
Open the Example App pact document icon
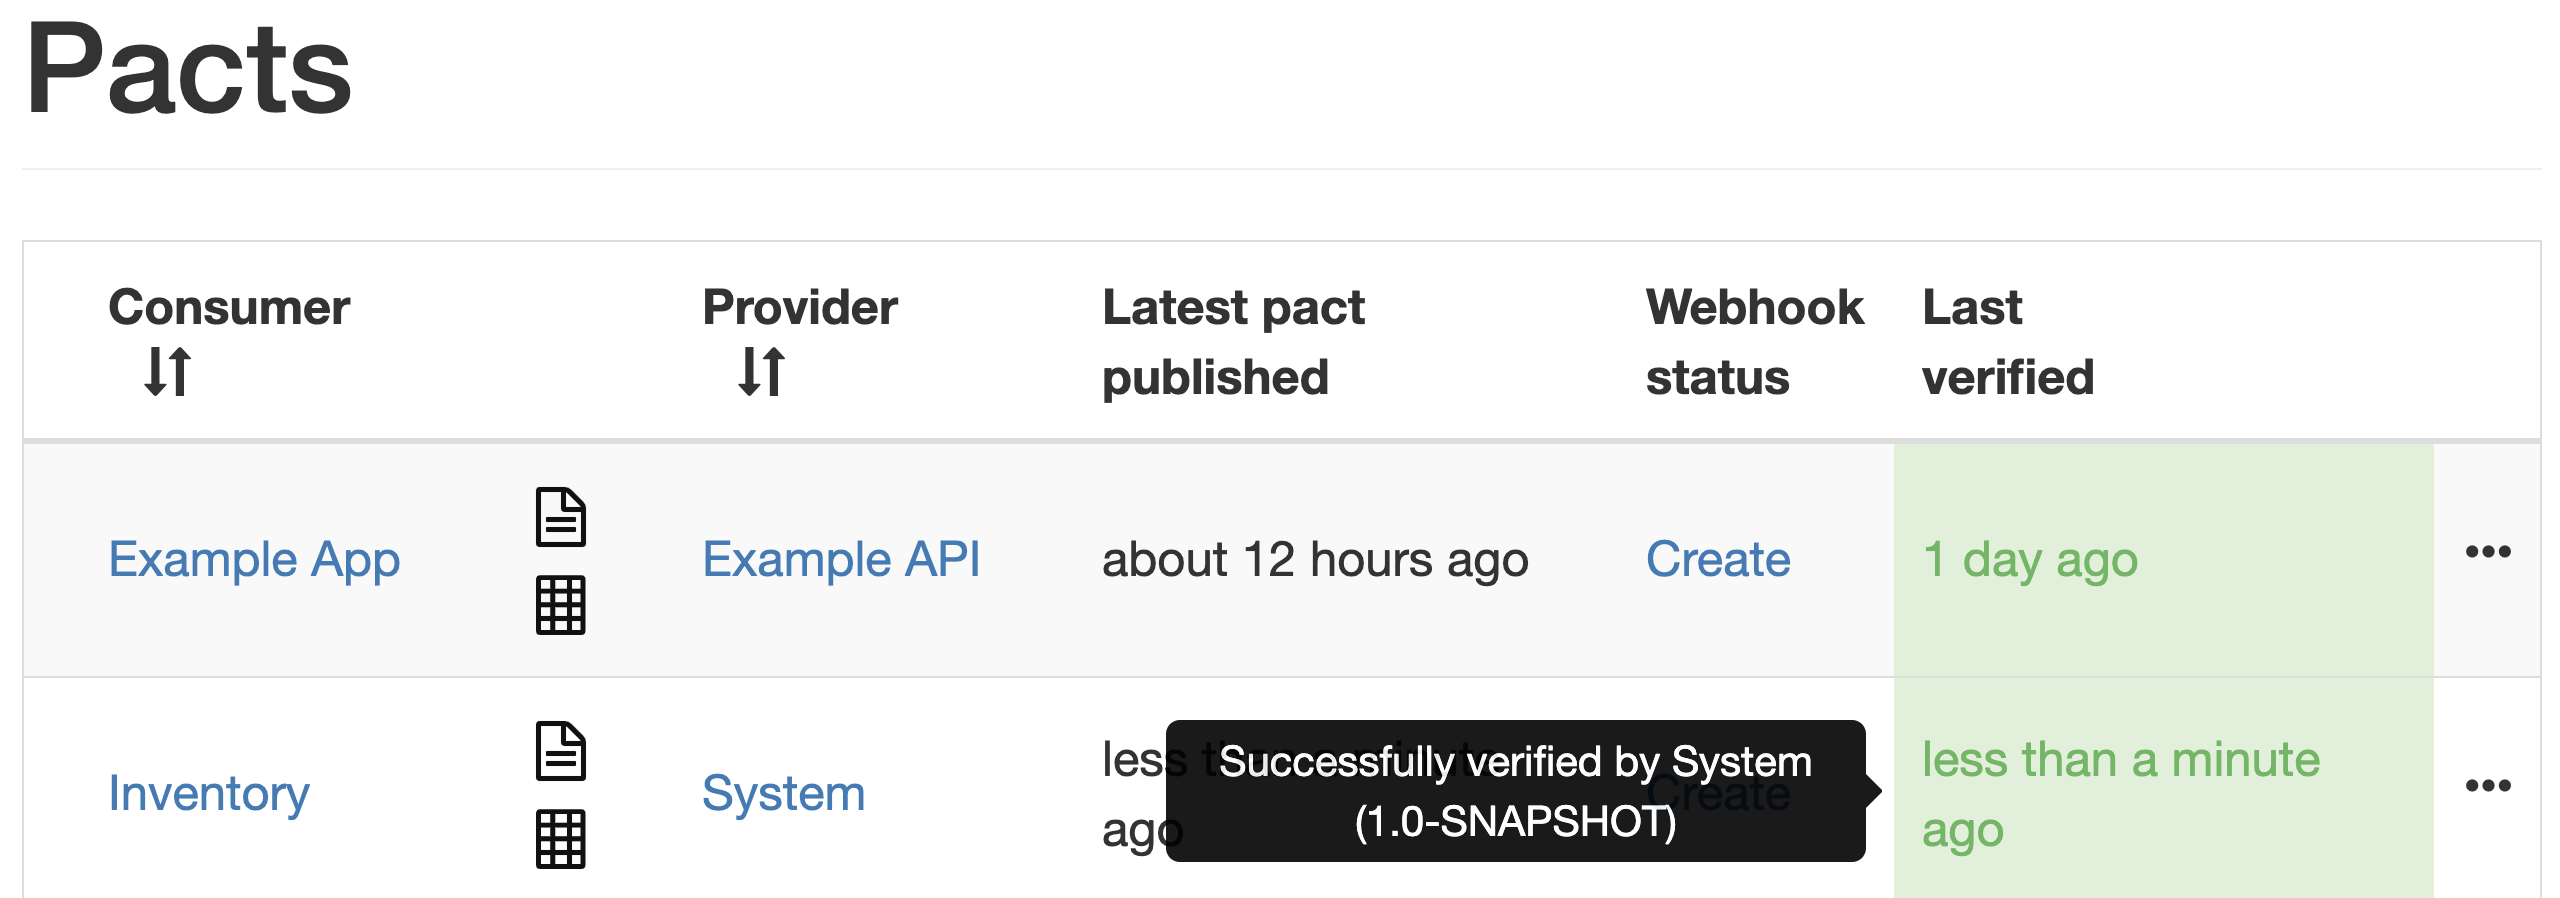560,517
